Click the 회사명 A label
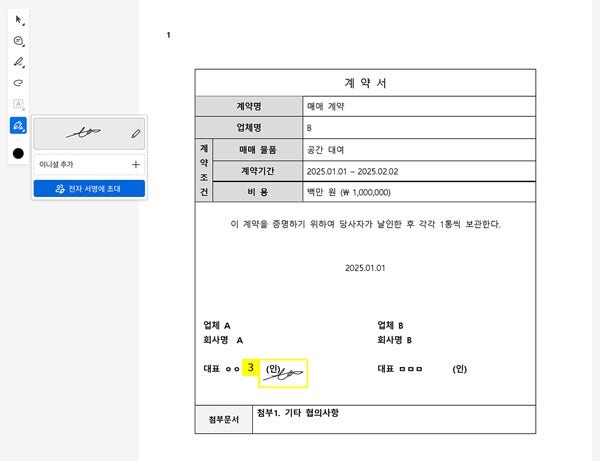 [223, 340]
